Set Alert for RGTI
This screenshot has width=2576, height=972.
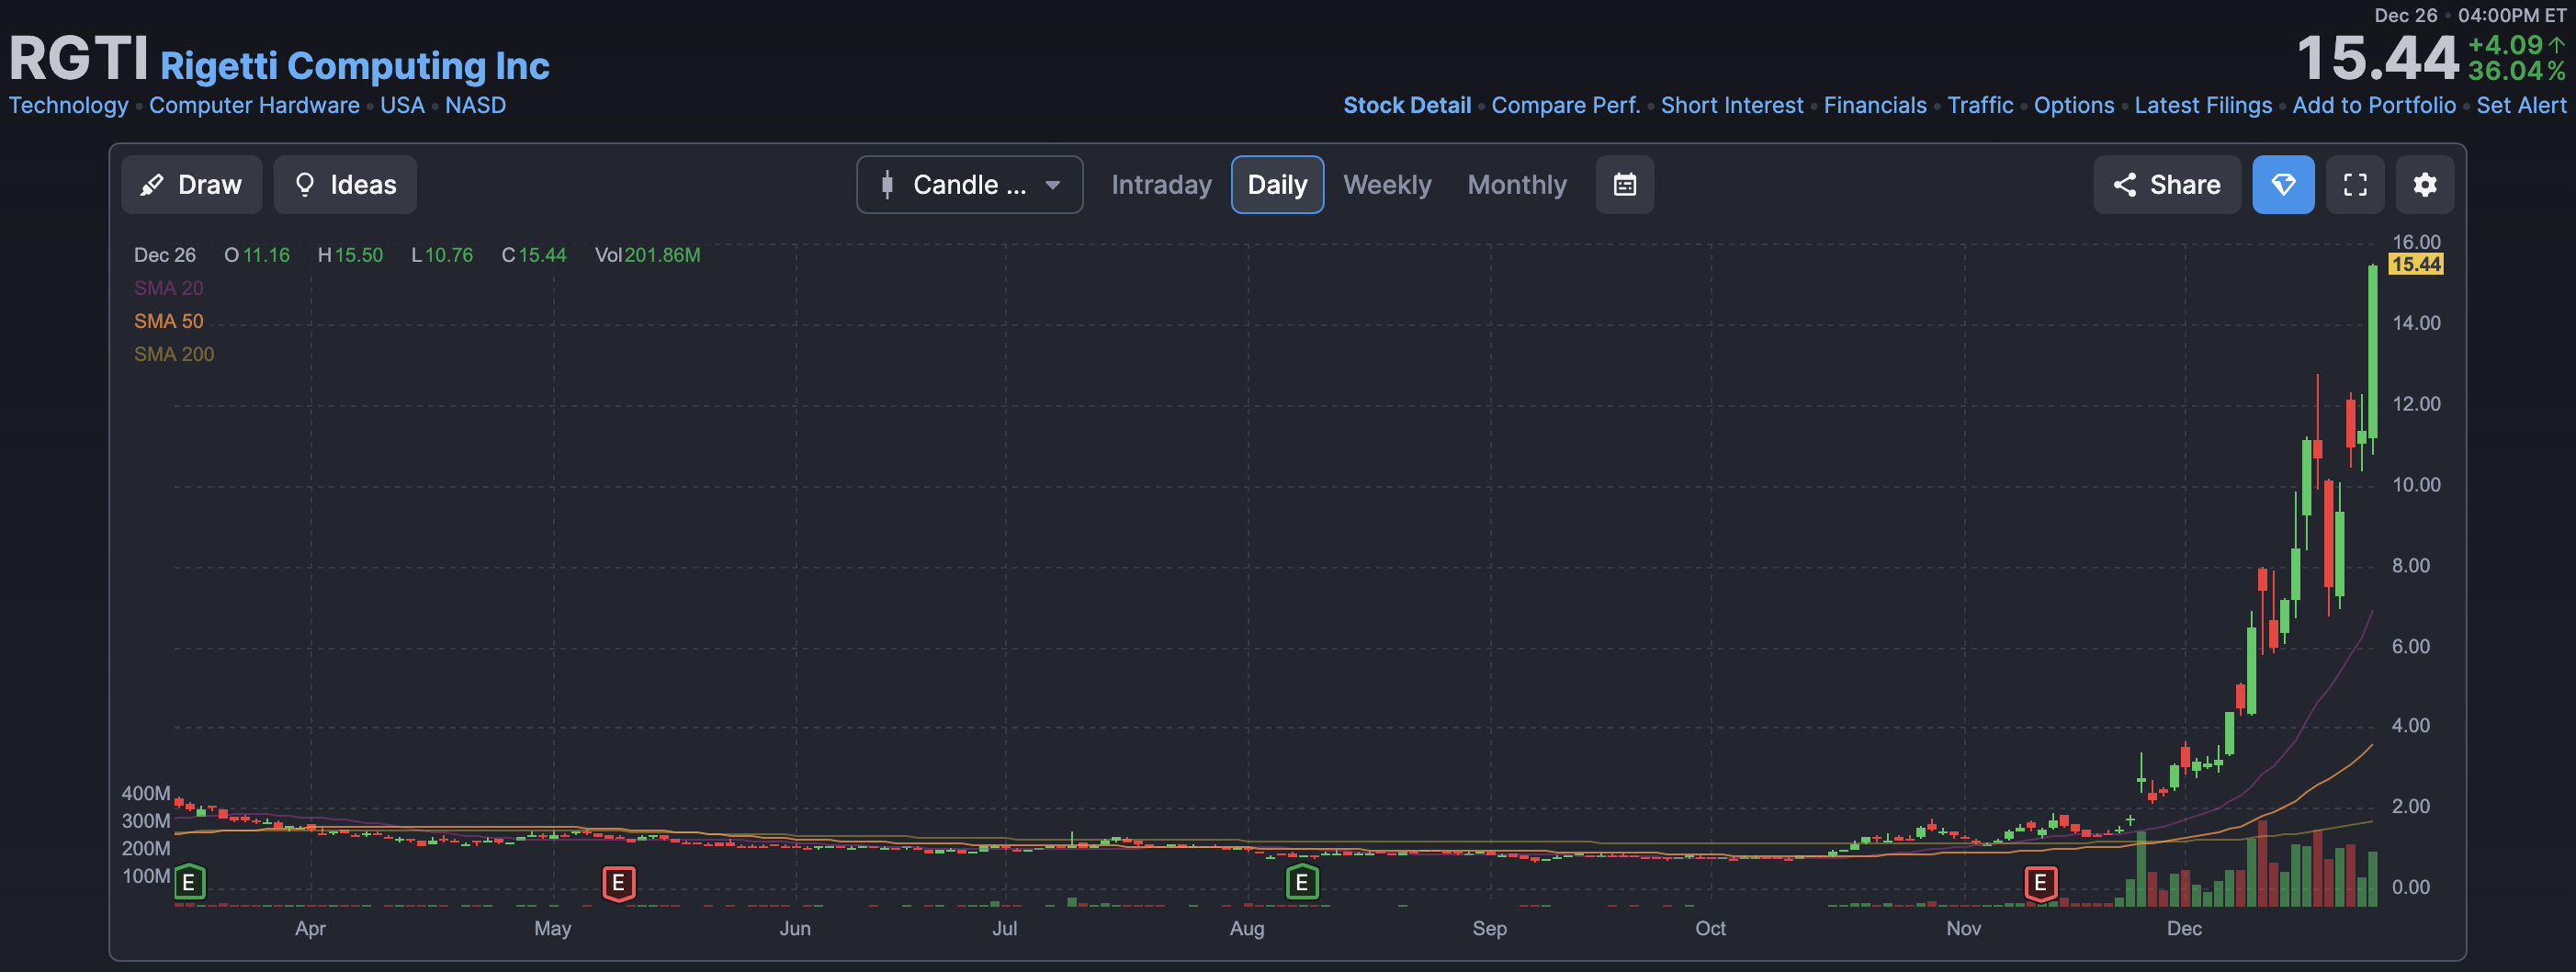click(x=2521, y=105)
